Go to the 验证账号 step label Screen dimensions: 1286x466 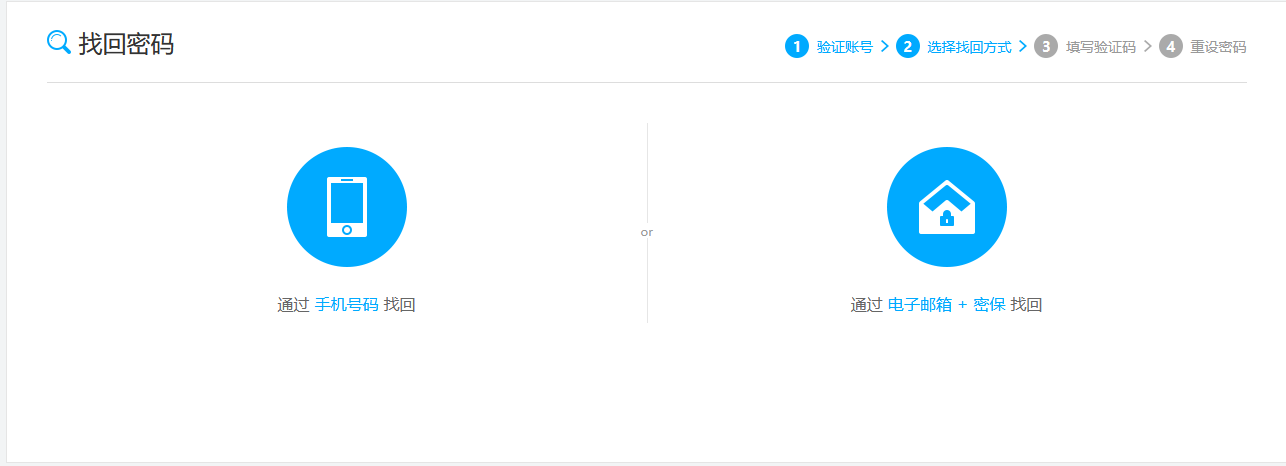point(845,47)
